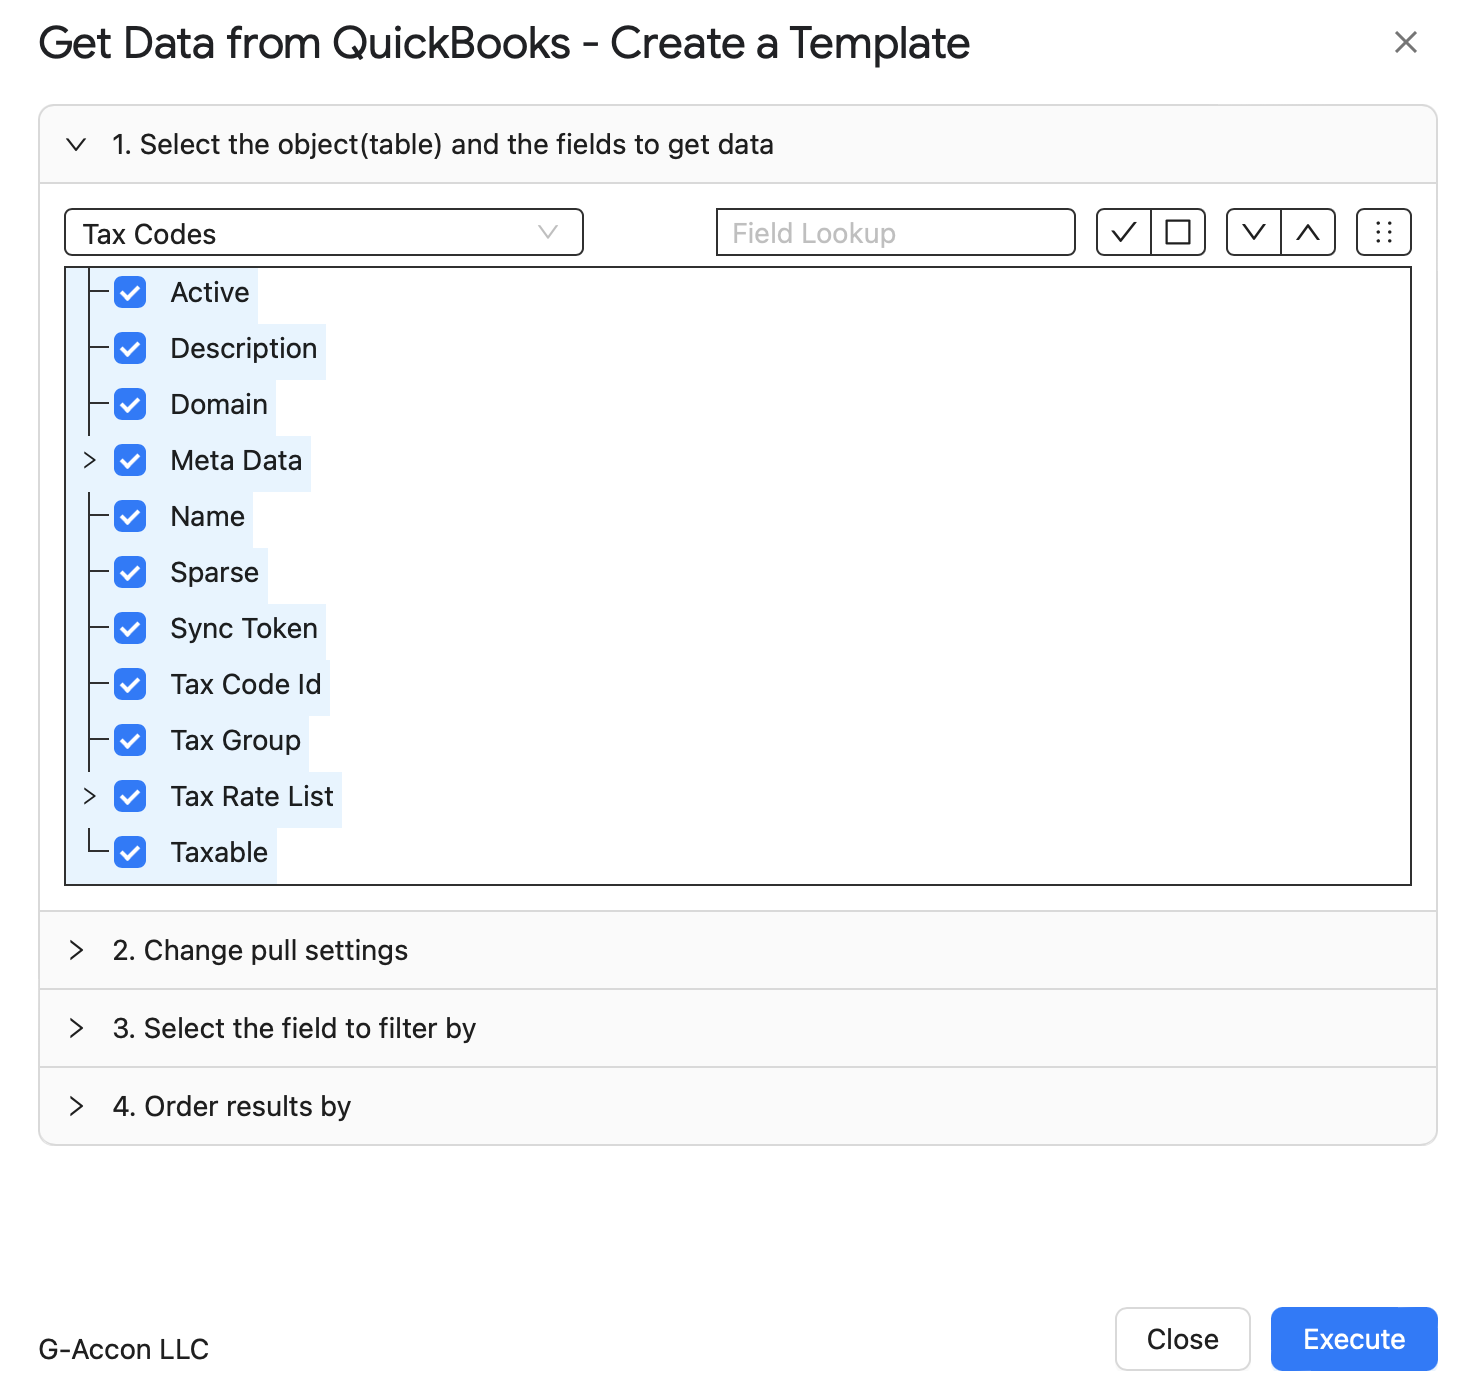This screenshot has width=1460, height=1388.
Task: Select the Taxable field label
Action: [219, 852]
